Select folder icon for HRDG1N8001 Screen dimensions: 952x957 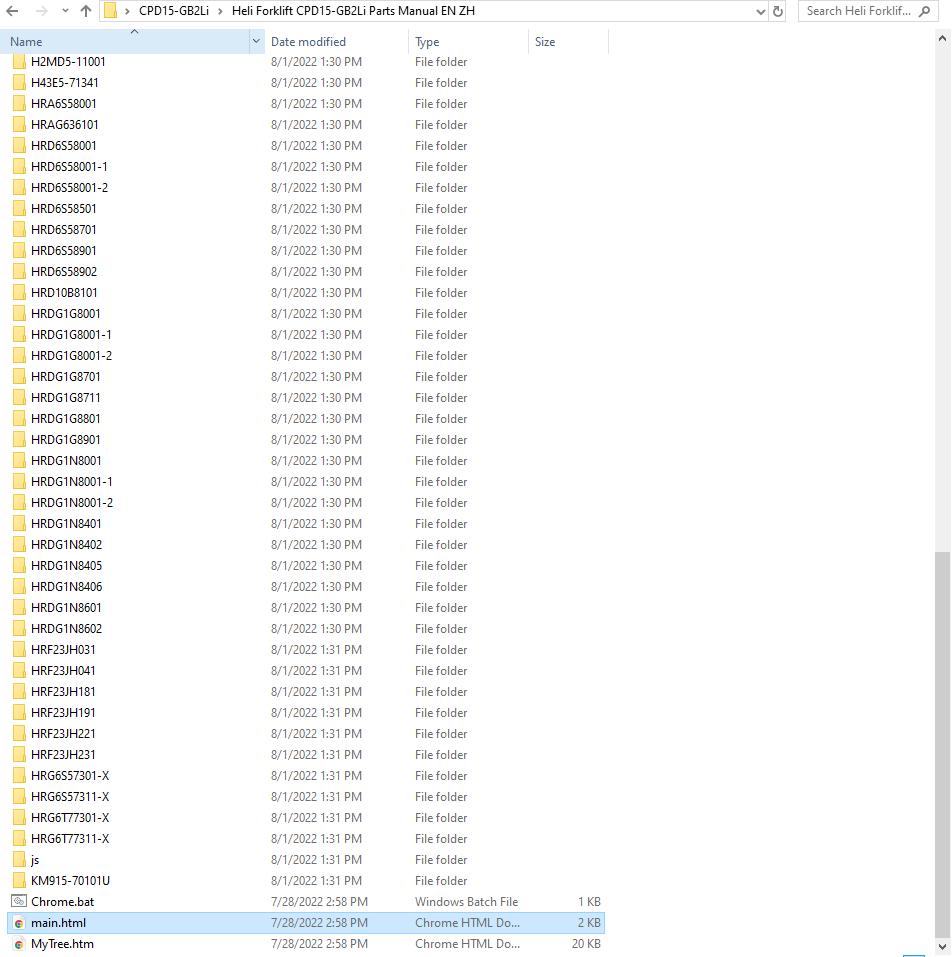pos(19,461)
